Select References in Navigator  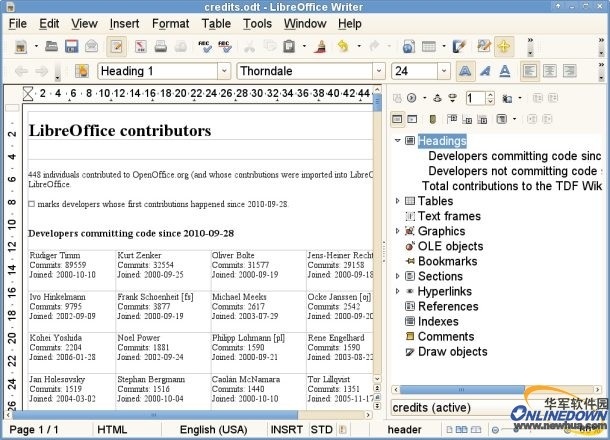coord(448,306)
